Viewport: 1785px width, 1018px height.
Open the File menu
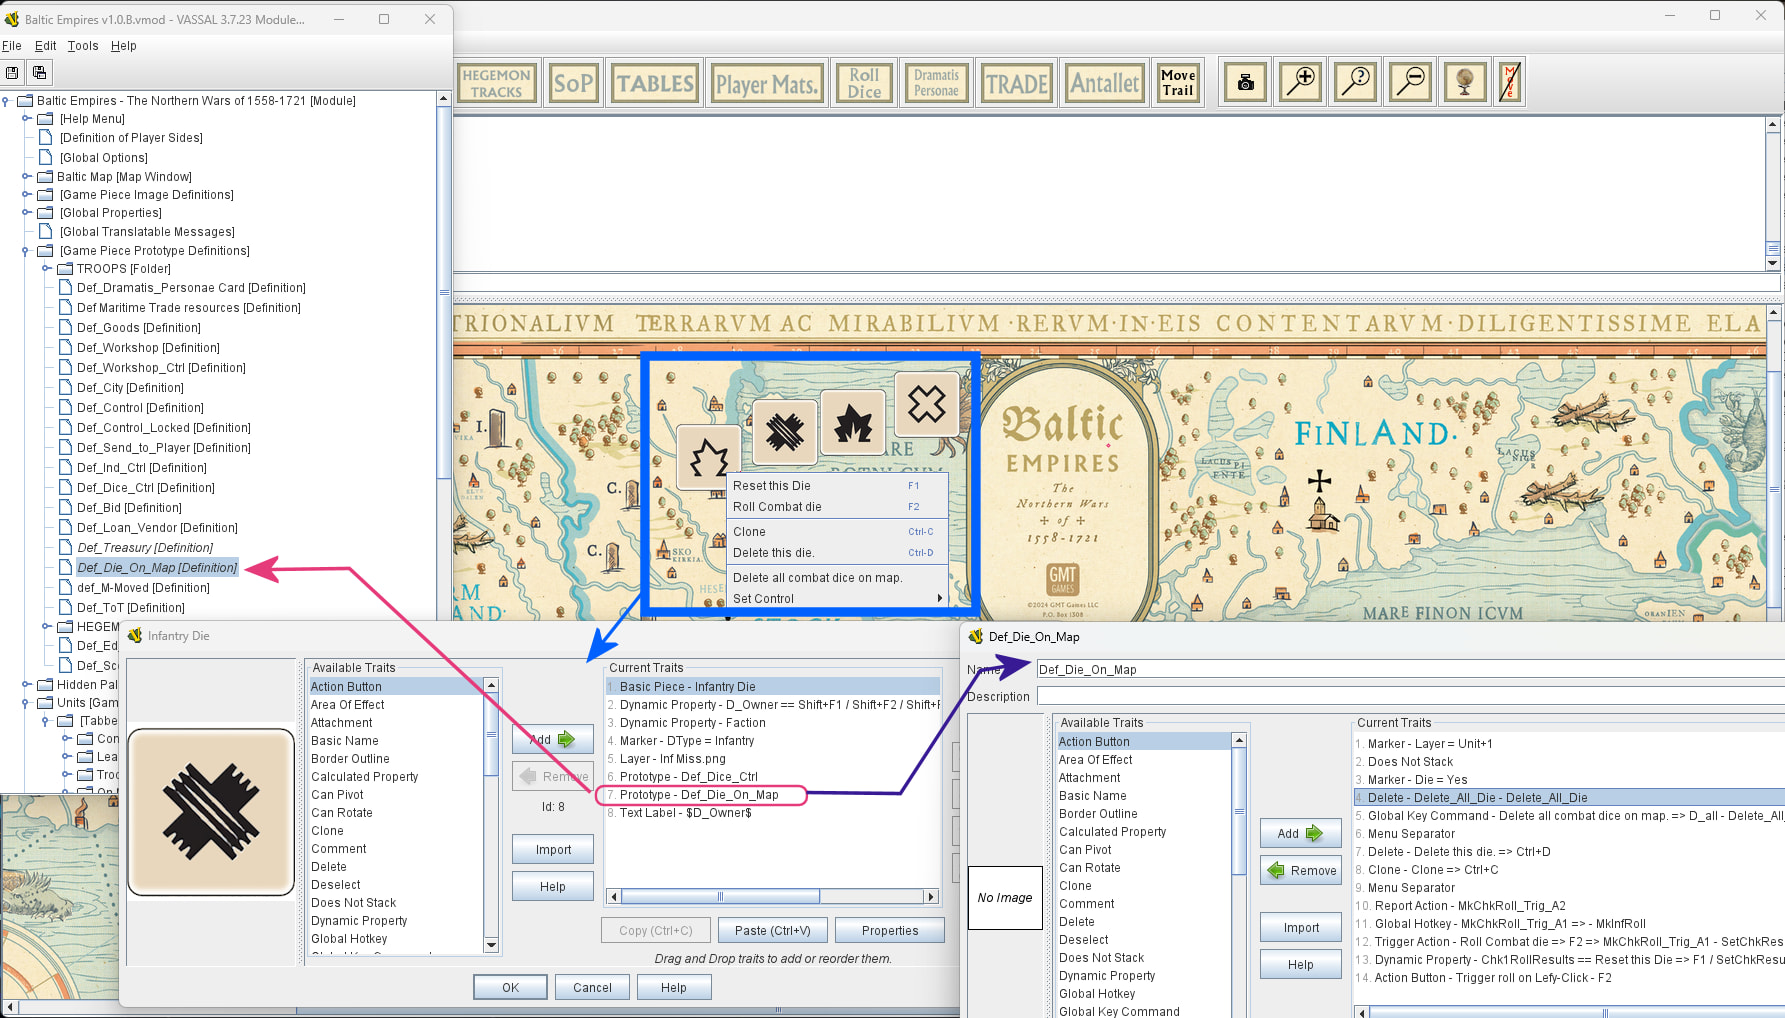[x=12, y=45]
